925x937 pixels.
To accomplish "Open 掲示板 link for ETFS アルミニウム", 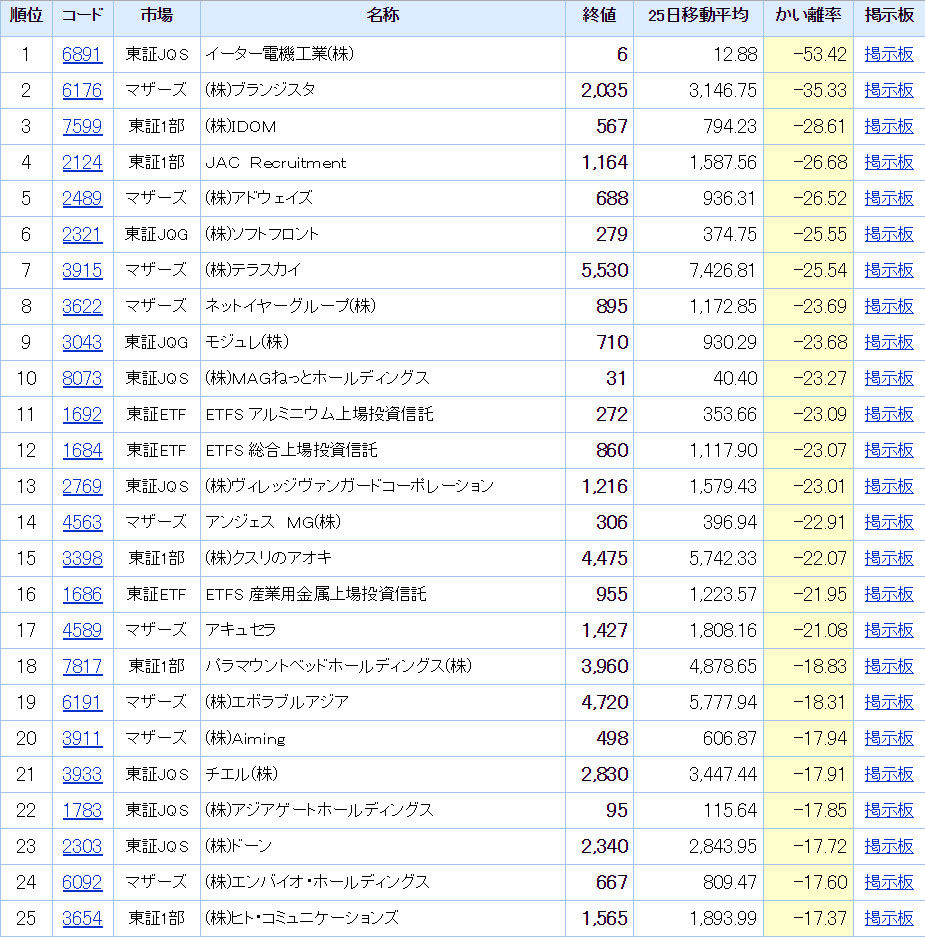I will pyautogui.click(x=889, y=414).
